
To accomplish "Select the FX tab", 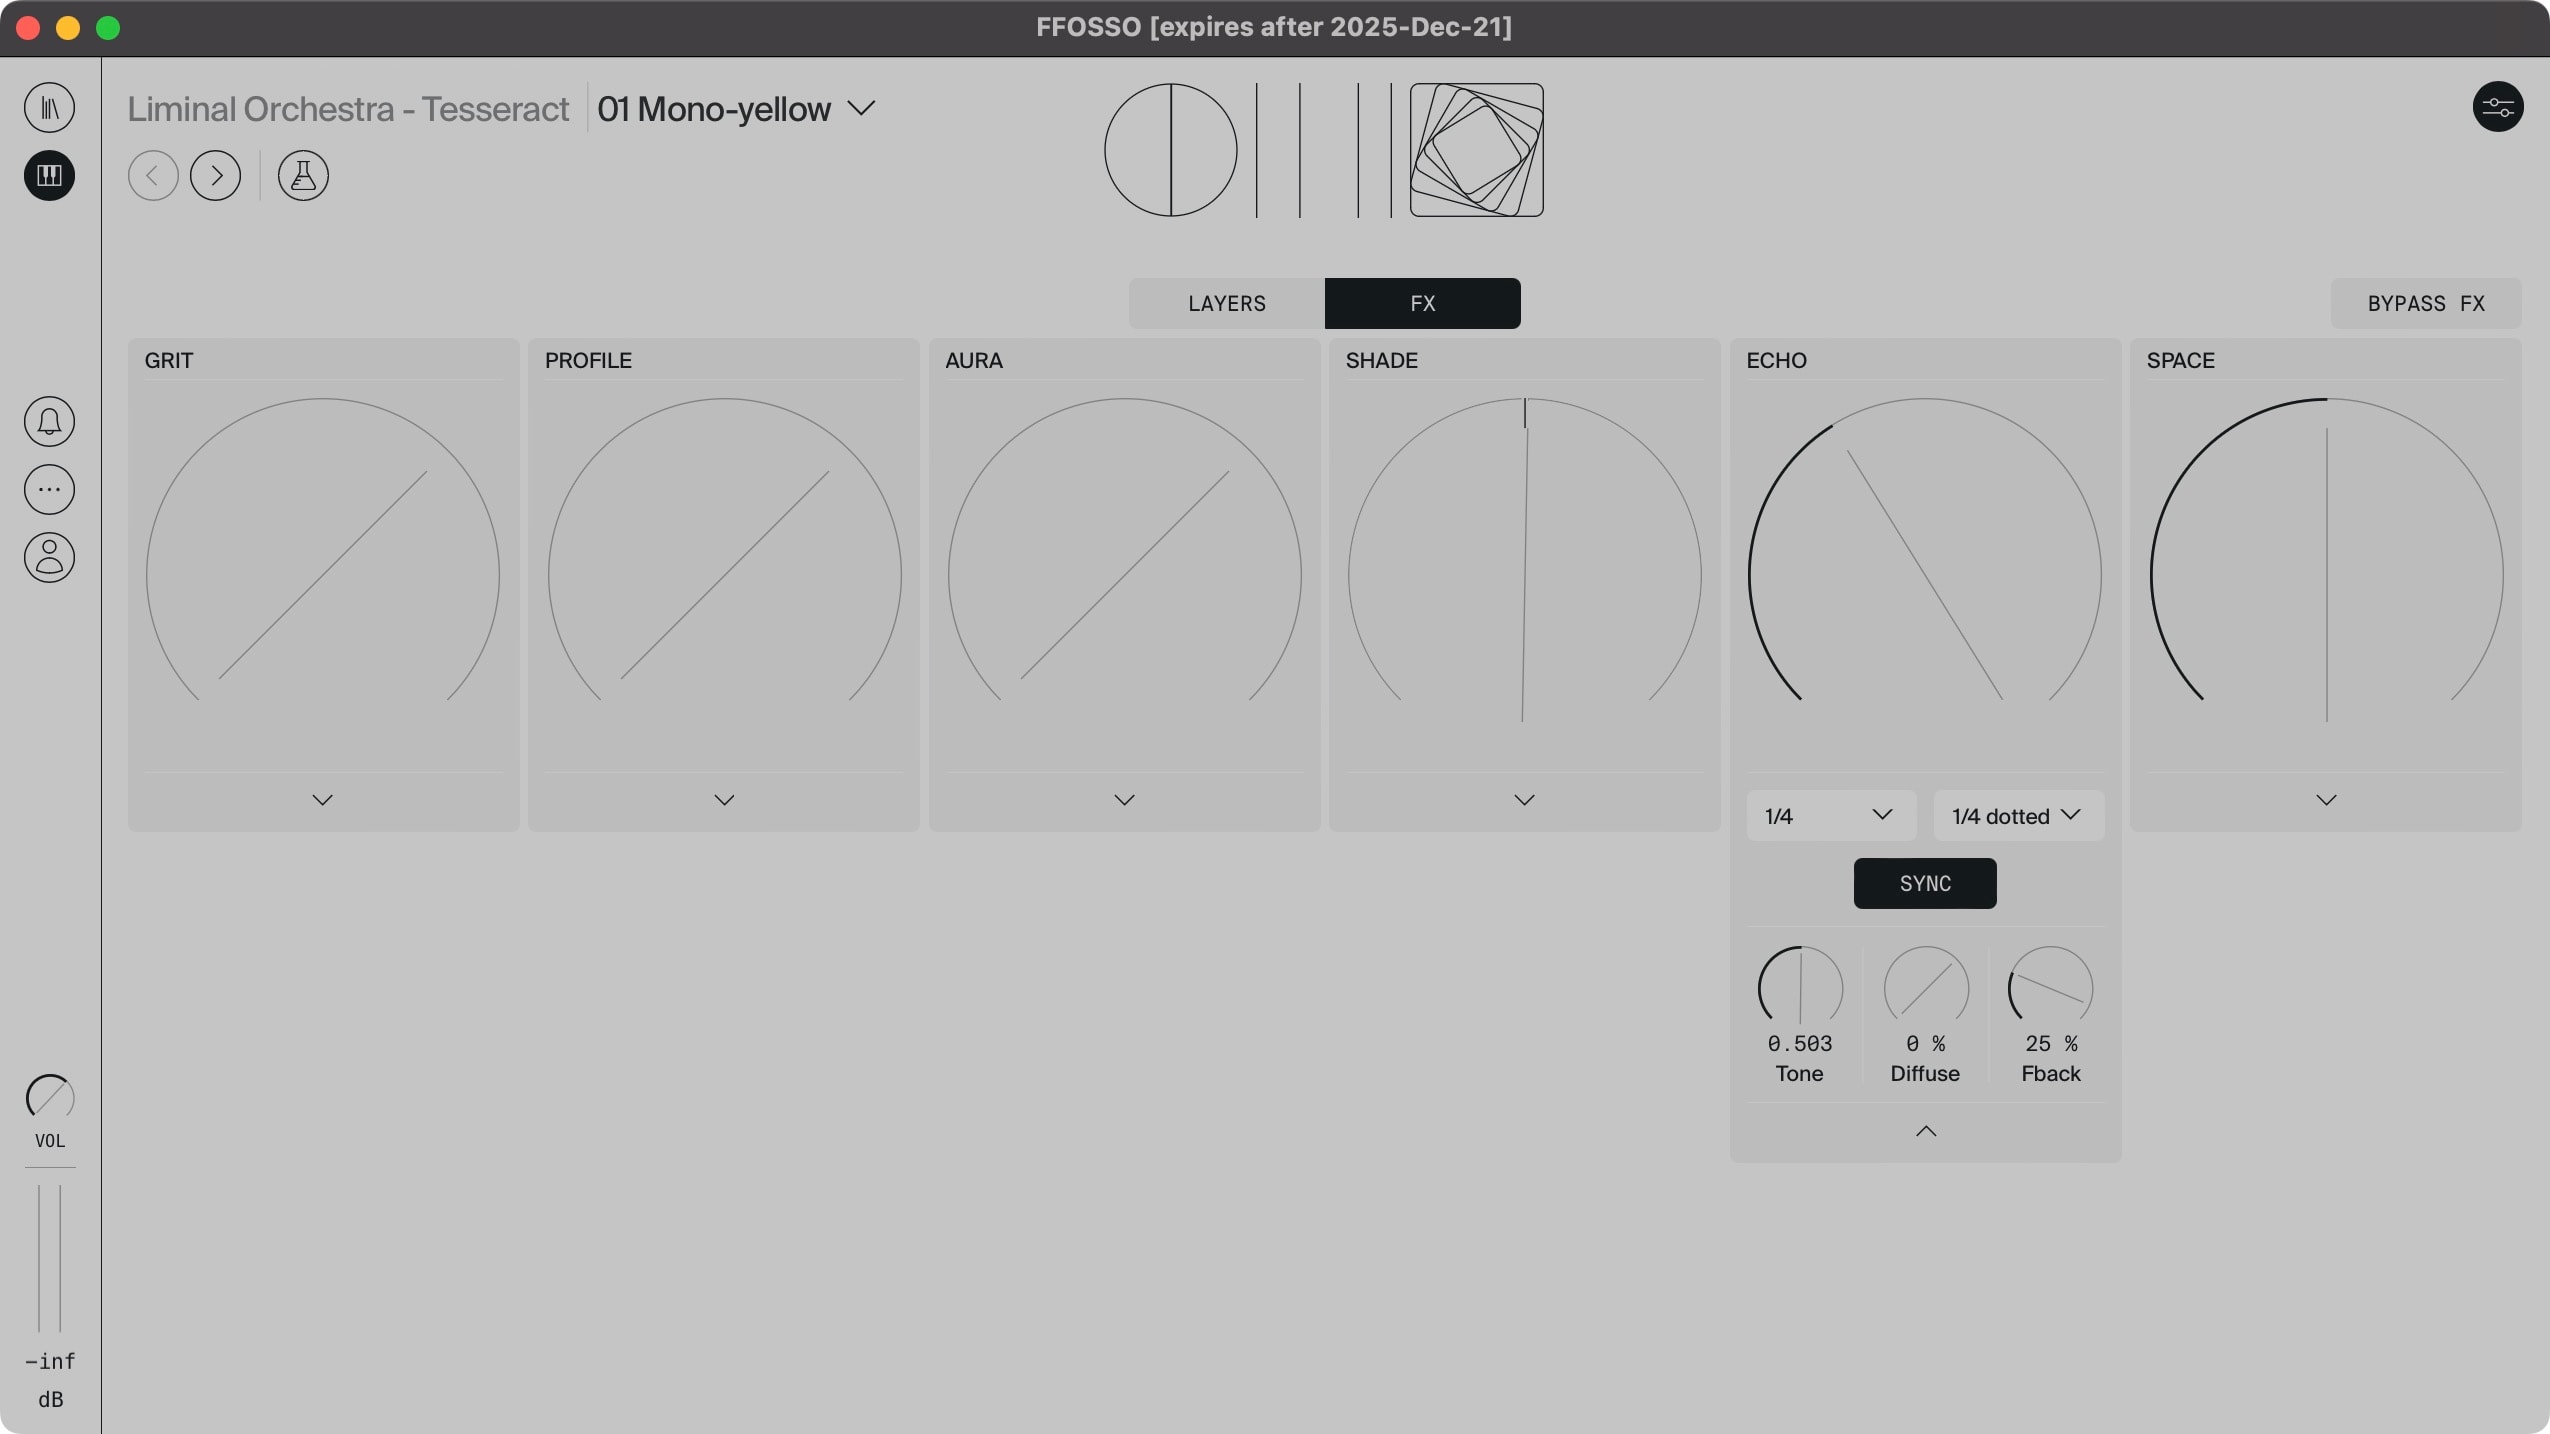I will coord(1421,303).
